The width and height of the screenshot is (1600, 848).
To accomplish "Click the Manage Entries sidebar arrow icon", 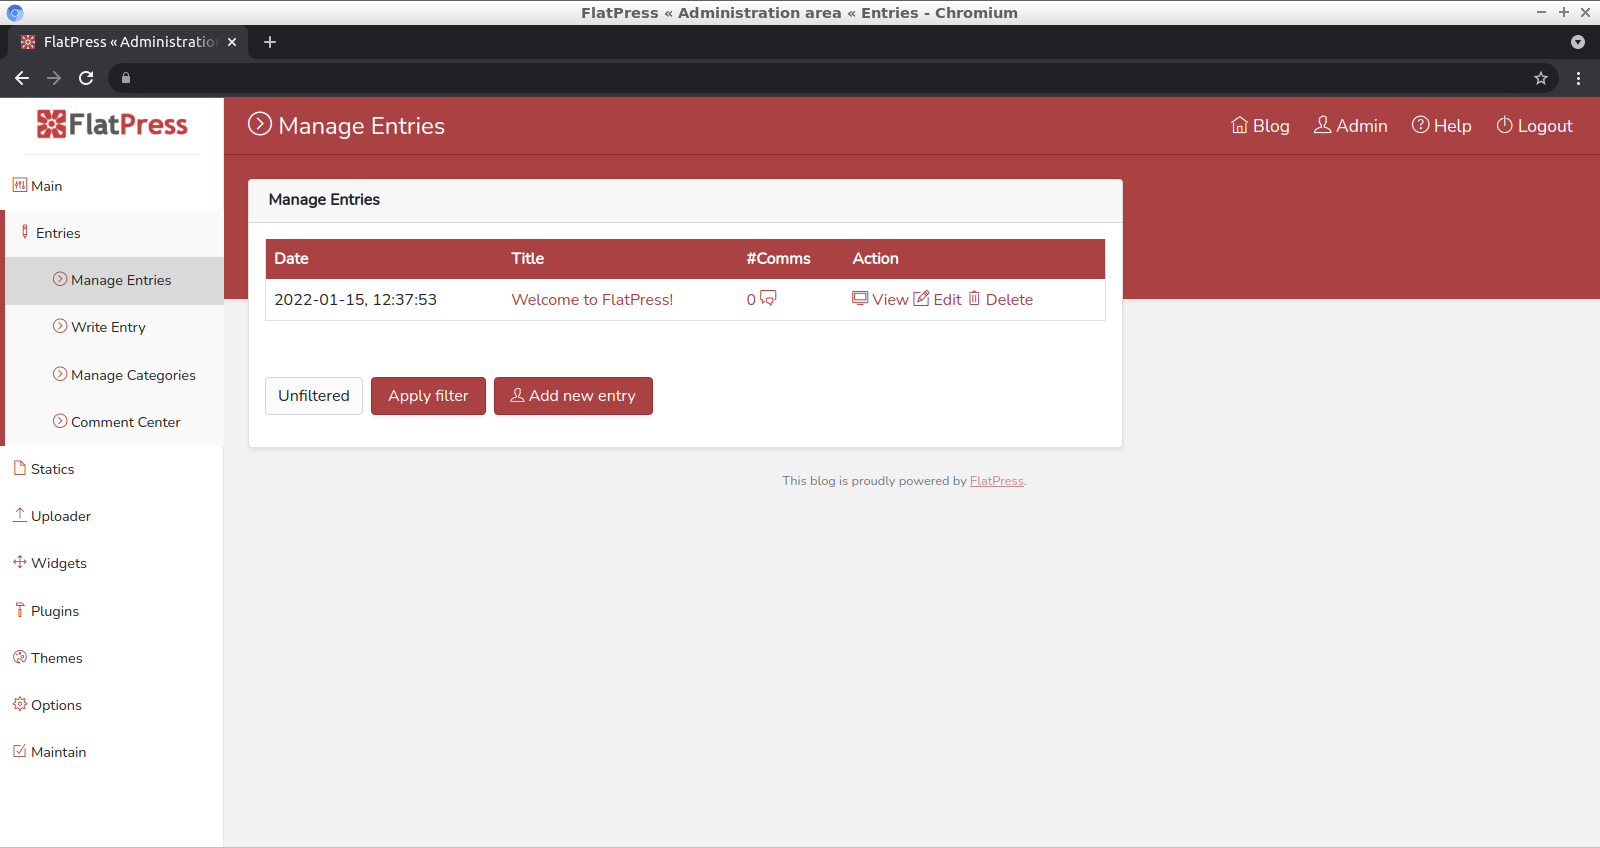I will tap(60, 279).
